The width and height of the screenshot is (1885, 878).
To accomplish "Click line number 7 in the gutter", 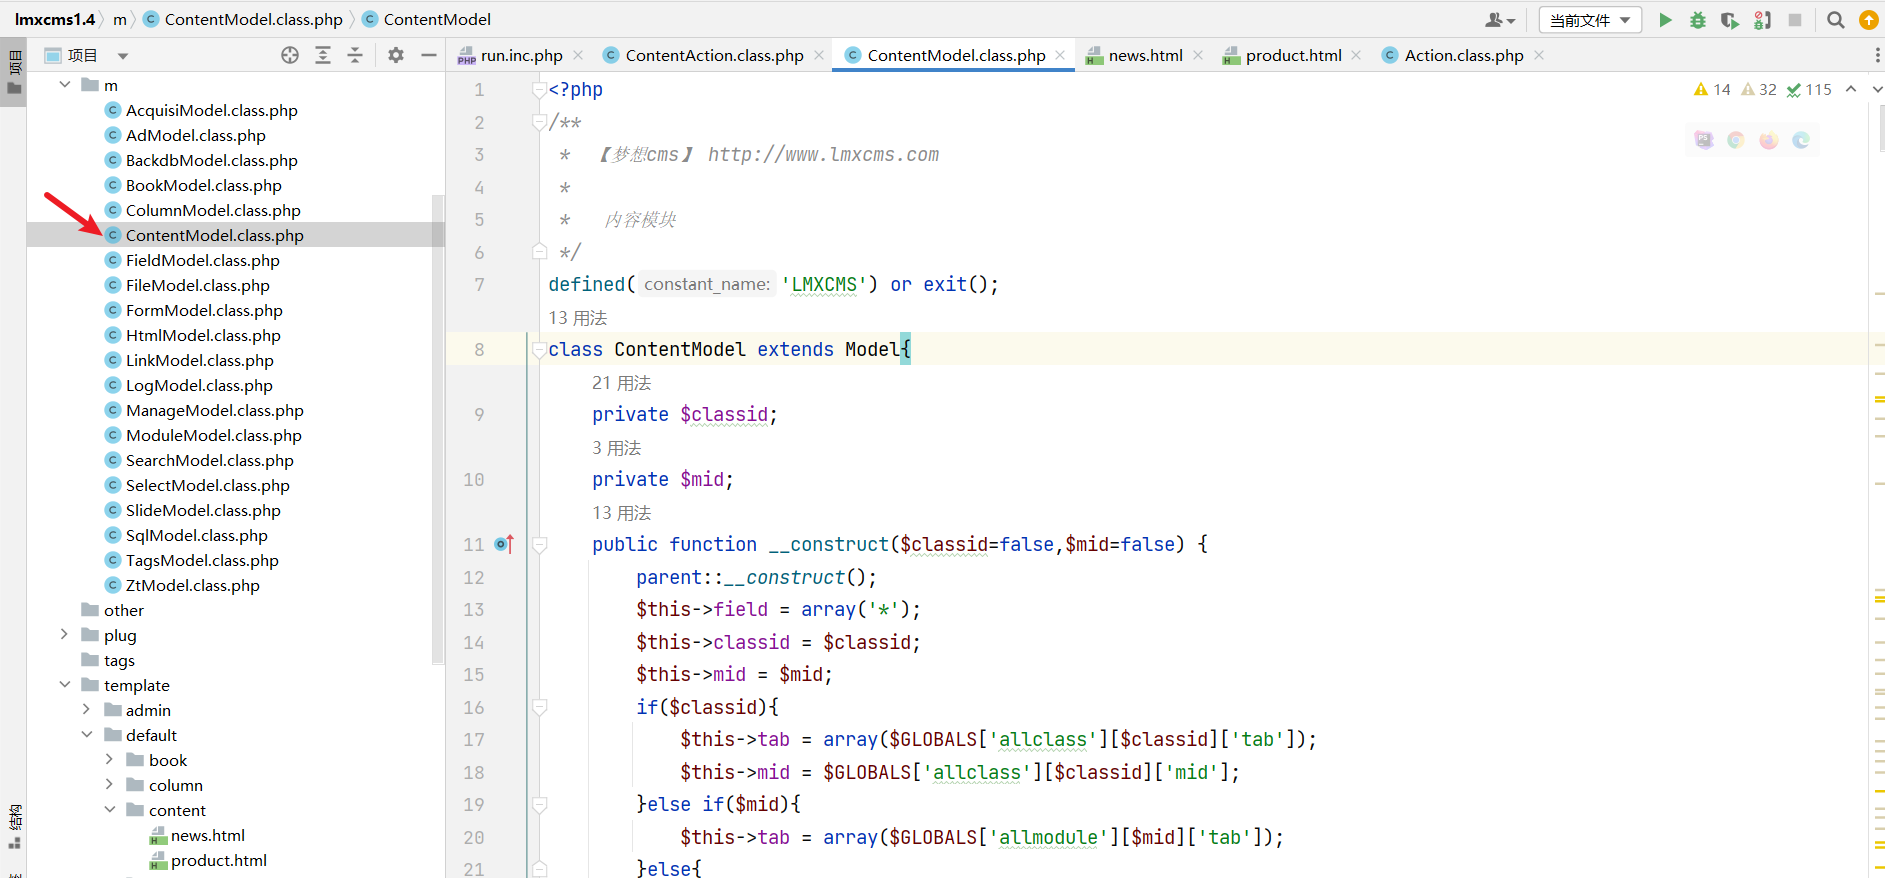I will (479, 284).
